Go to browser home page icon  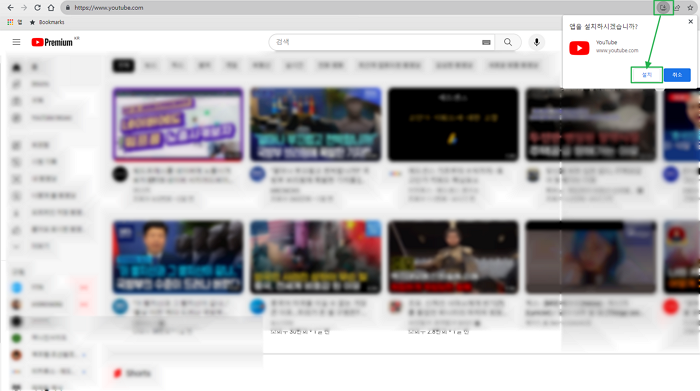(51, 8)
